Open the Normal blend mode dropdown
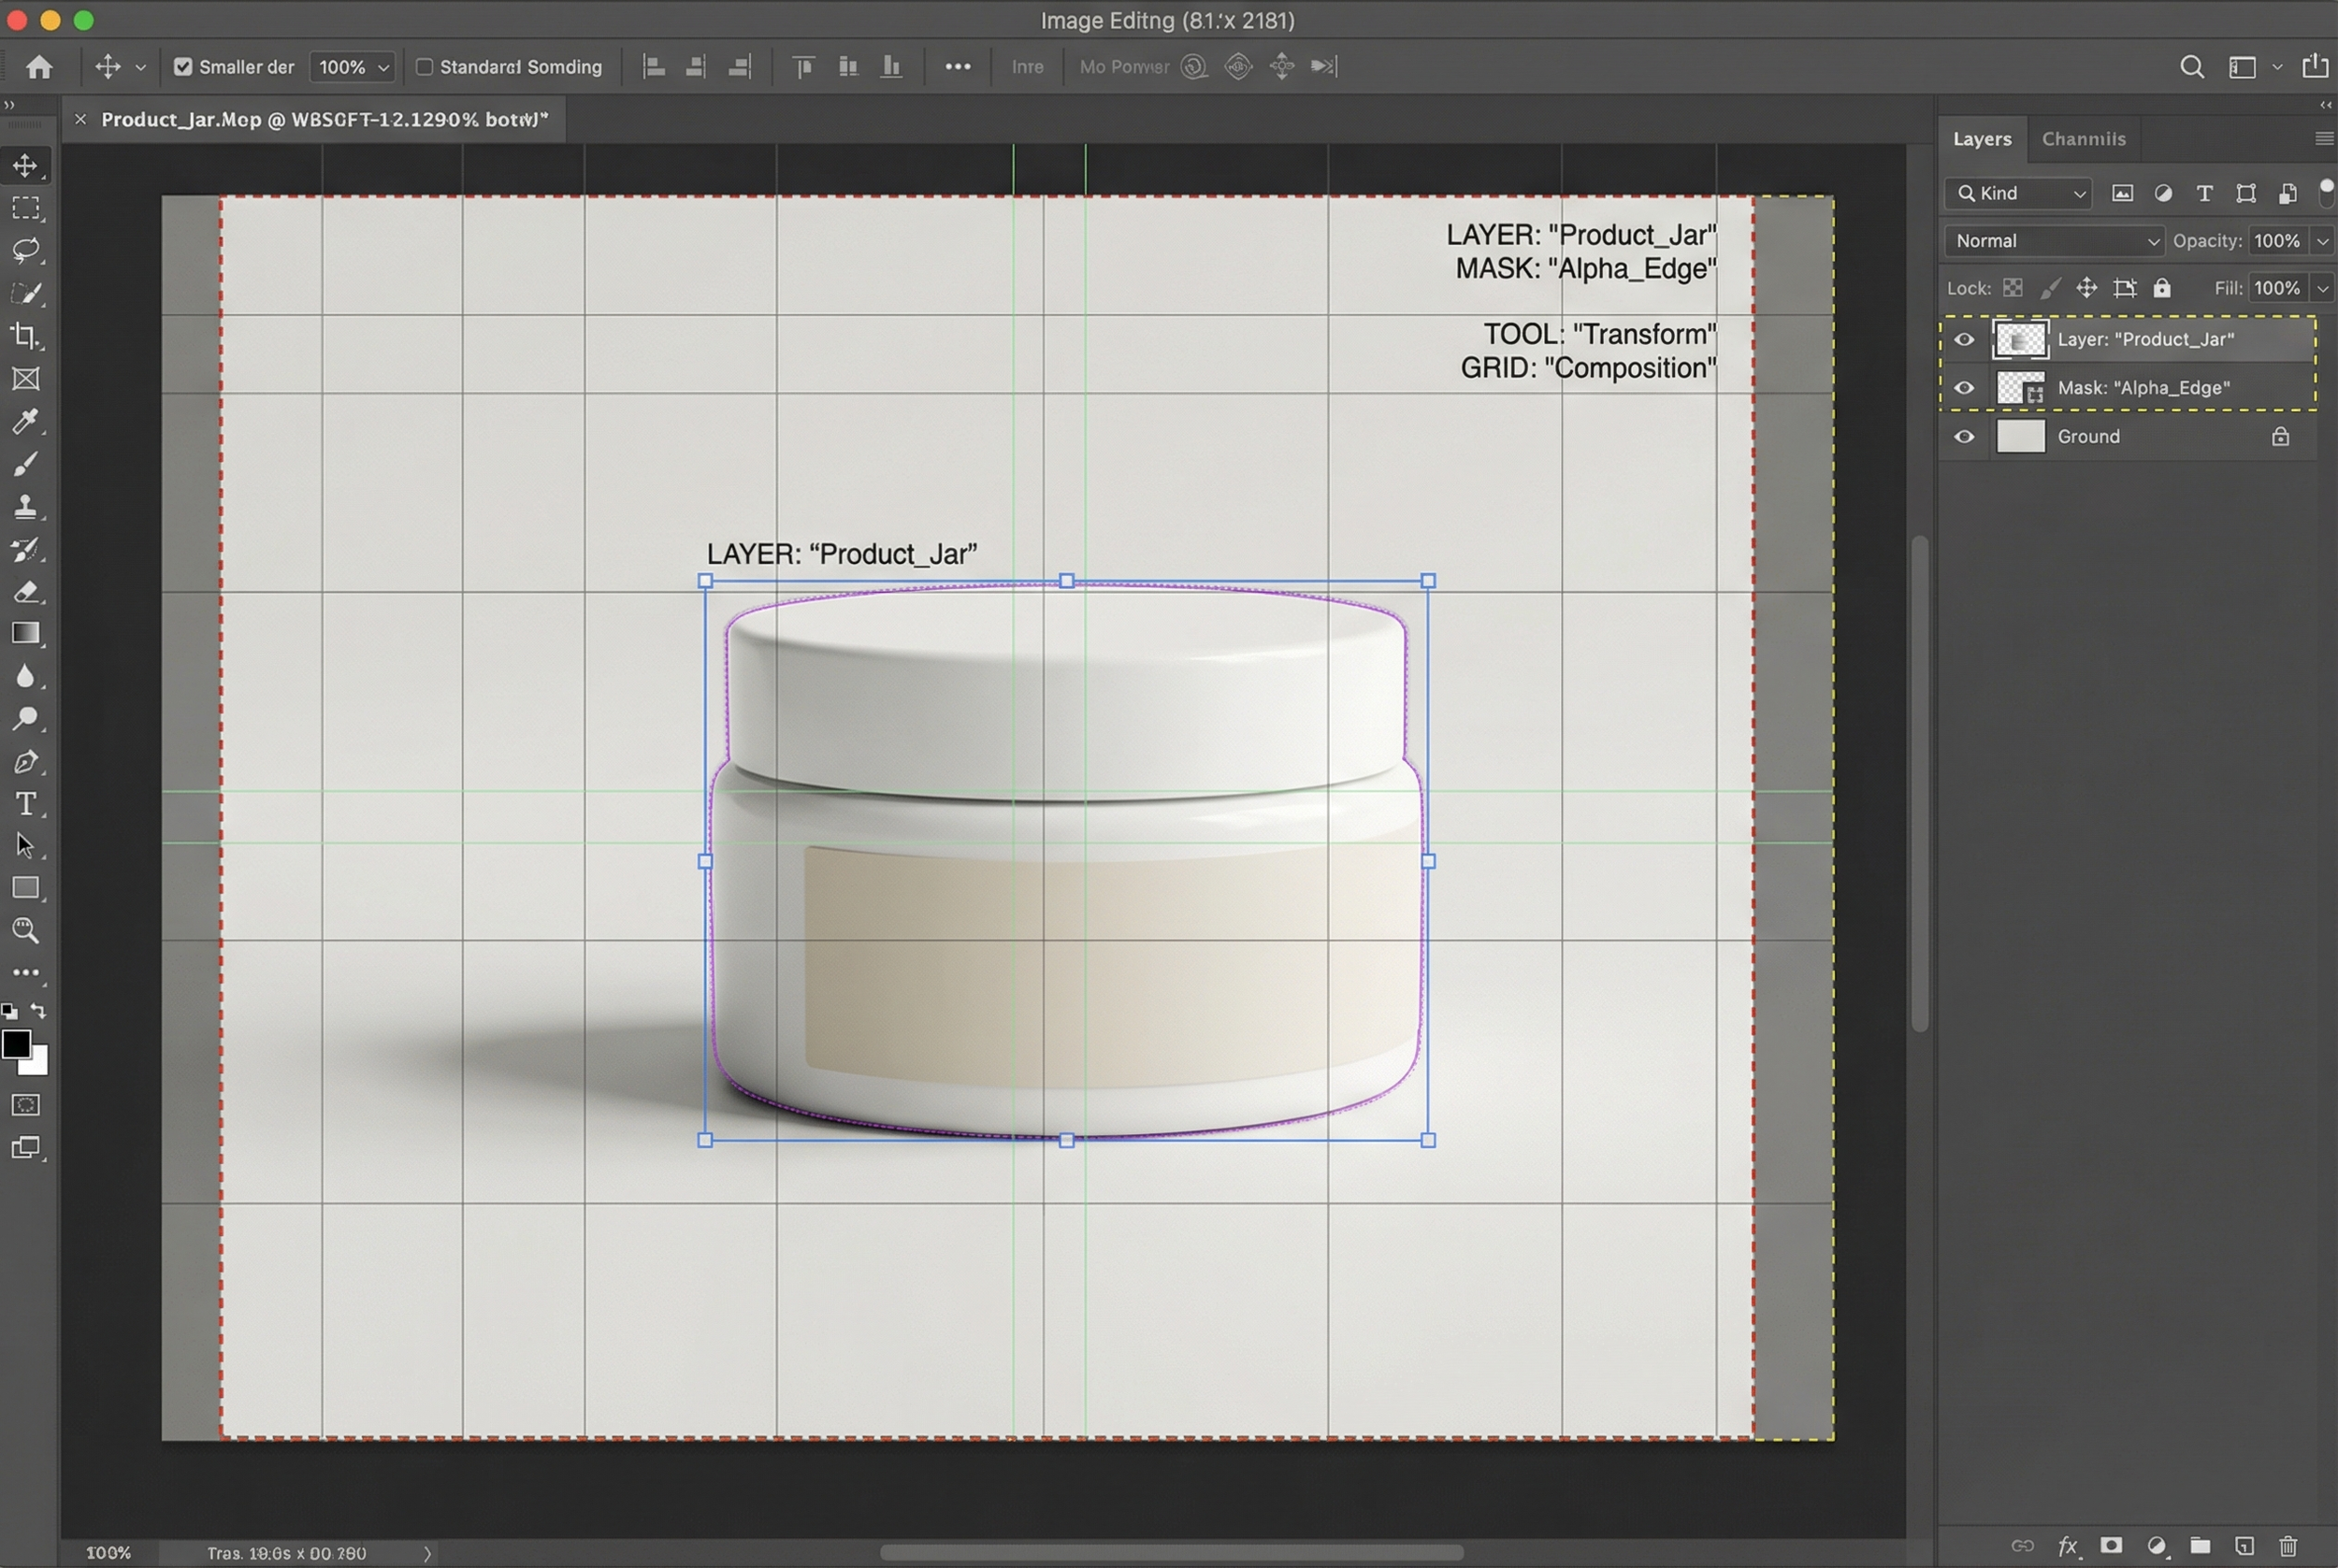Screen dimensions: 2338x1568 pos(2054,241)
